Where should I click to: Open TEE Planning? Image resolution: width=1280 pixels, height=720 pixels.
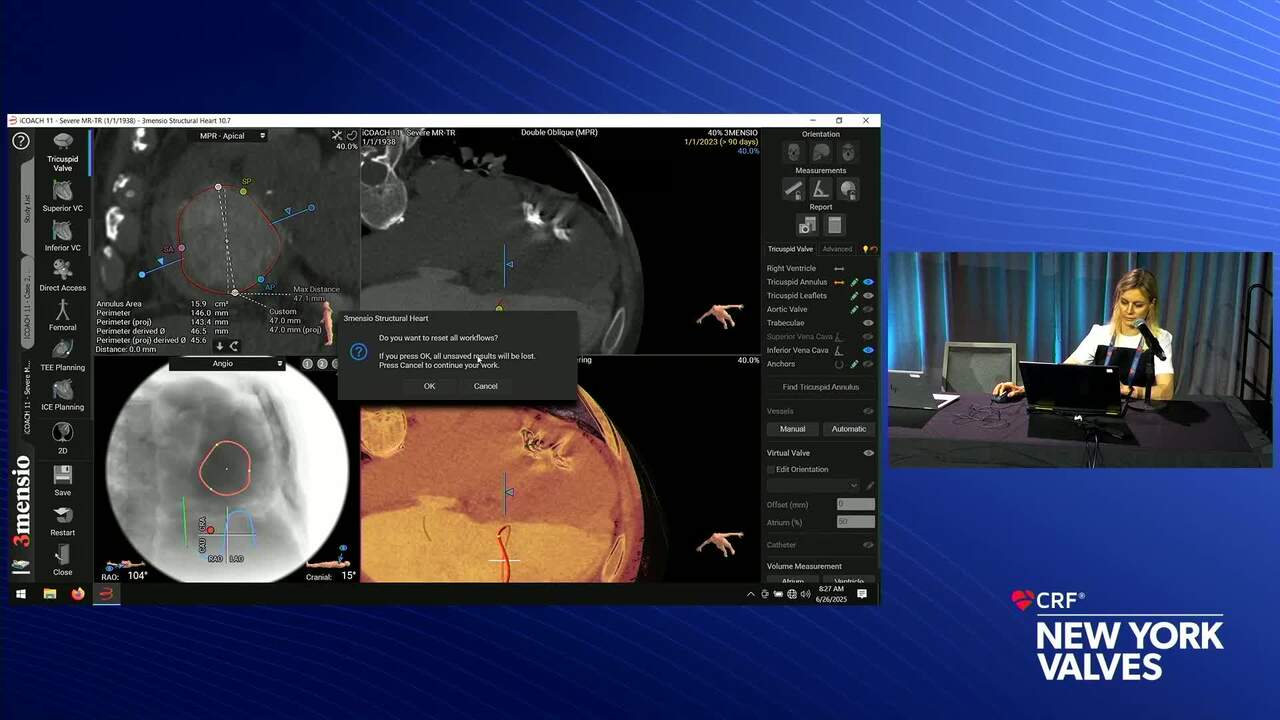click(x=62, y=355)
